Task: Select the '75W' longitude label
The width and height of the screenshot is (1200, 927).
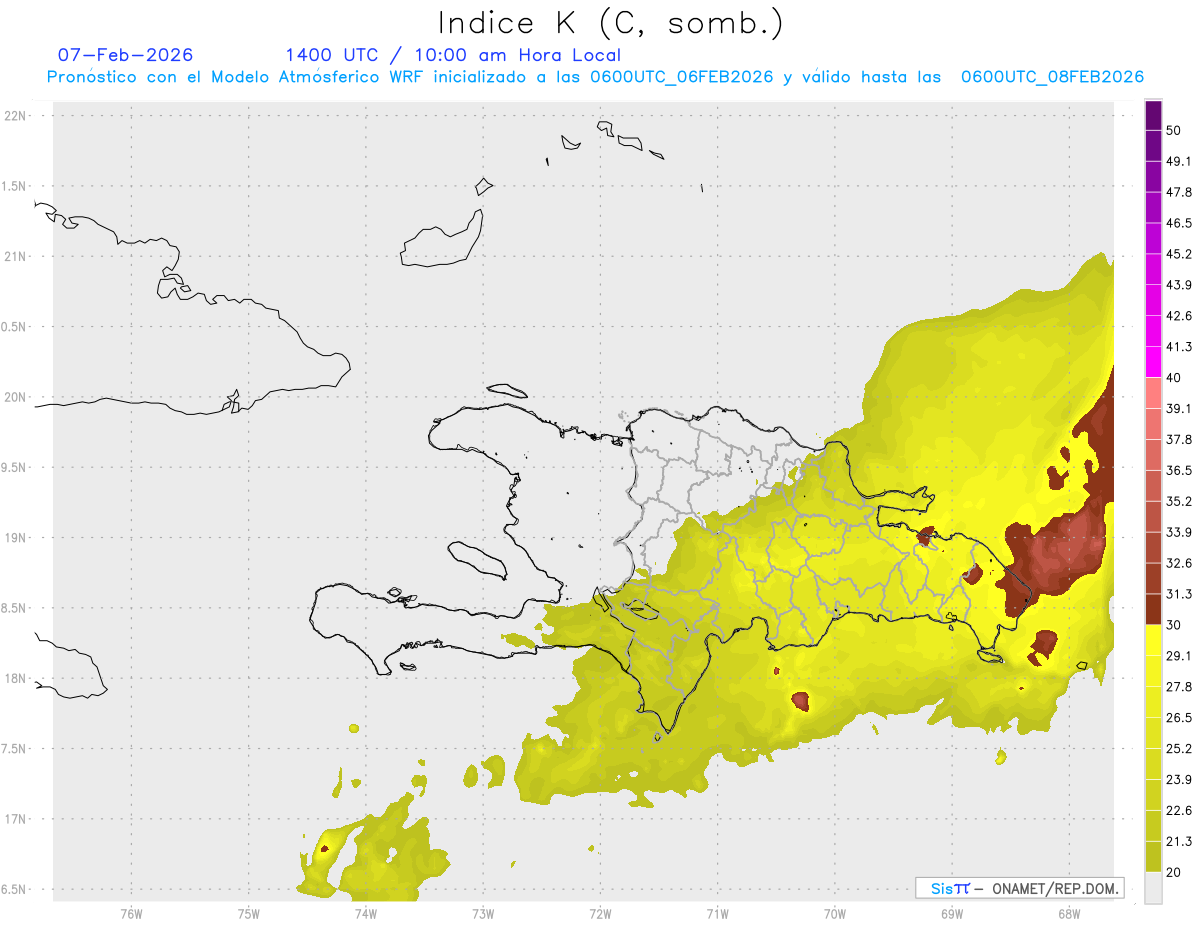Action: (x=248, y=912)
